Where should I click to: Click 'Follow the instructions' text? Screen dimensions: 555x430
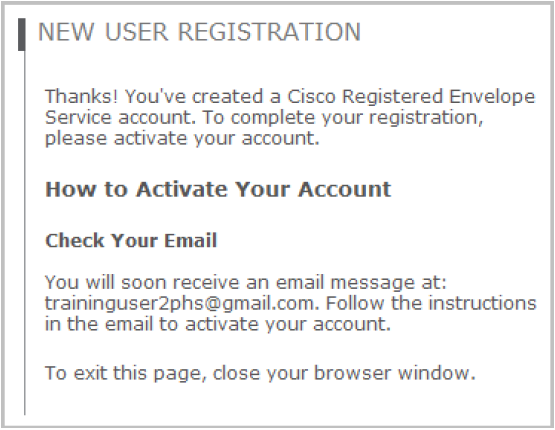click(x=431, y=303)
